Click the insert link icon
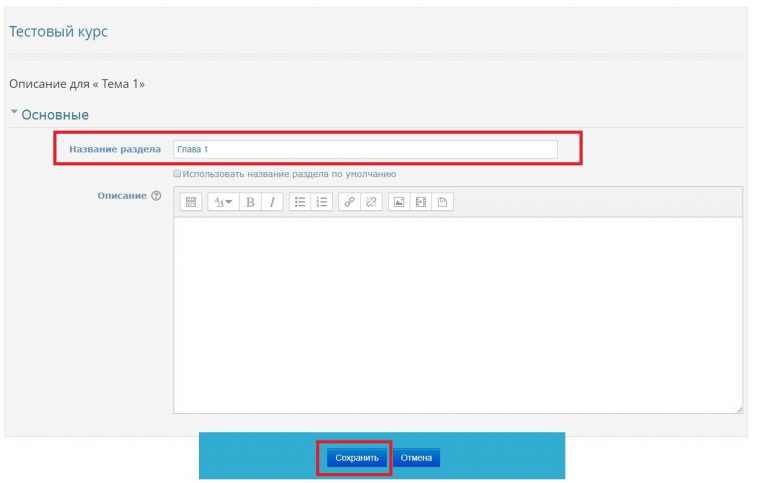This screenshot has width=768, height=483. 350,202
